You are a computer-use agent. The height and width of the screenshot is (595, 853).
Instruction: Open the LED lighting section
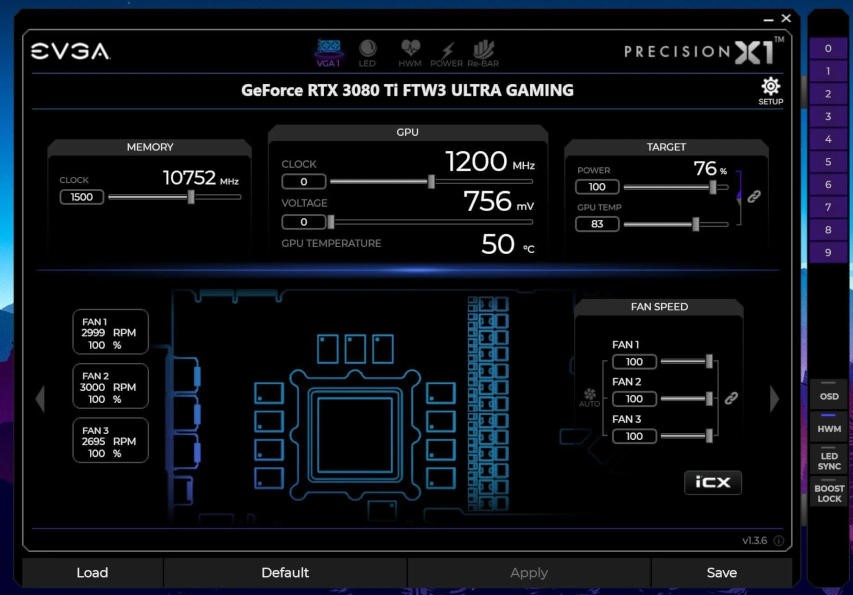pyautogui.click(x=366, y=48)
